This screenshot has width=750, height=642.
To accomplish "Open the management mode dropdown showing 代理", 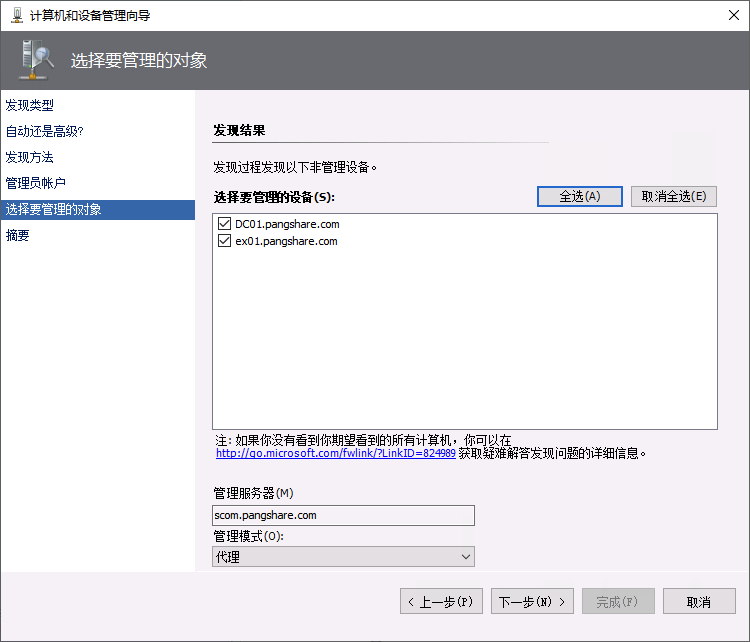I will [x=343, y=557].
